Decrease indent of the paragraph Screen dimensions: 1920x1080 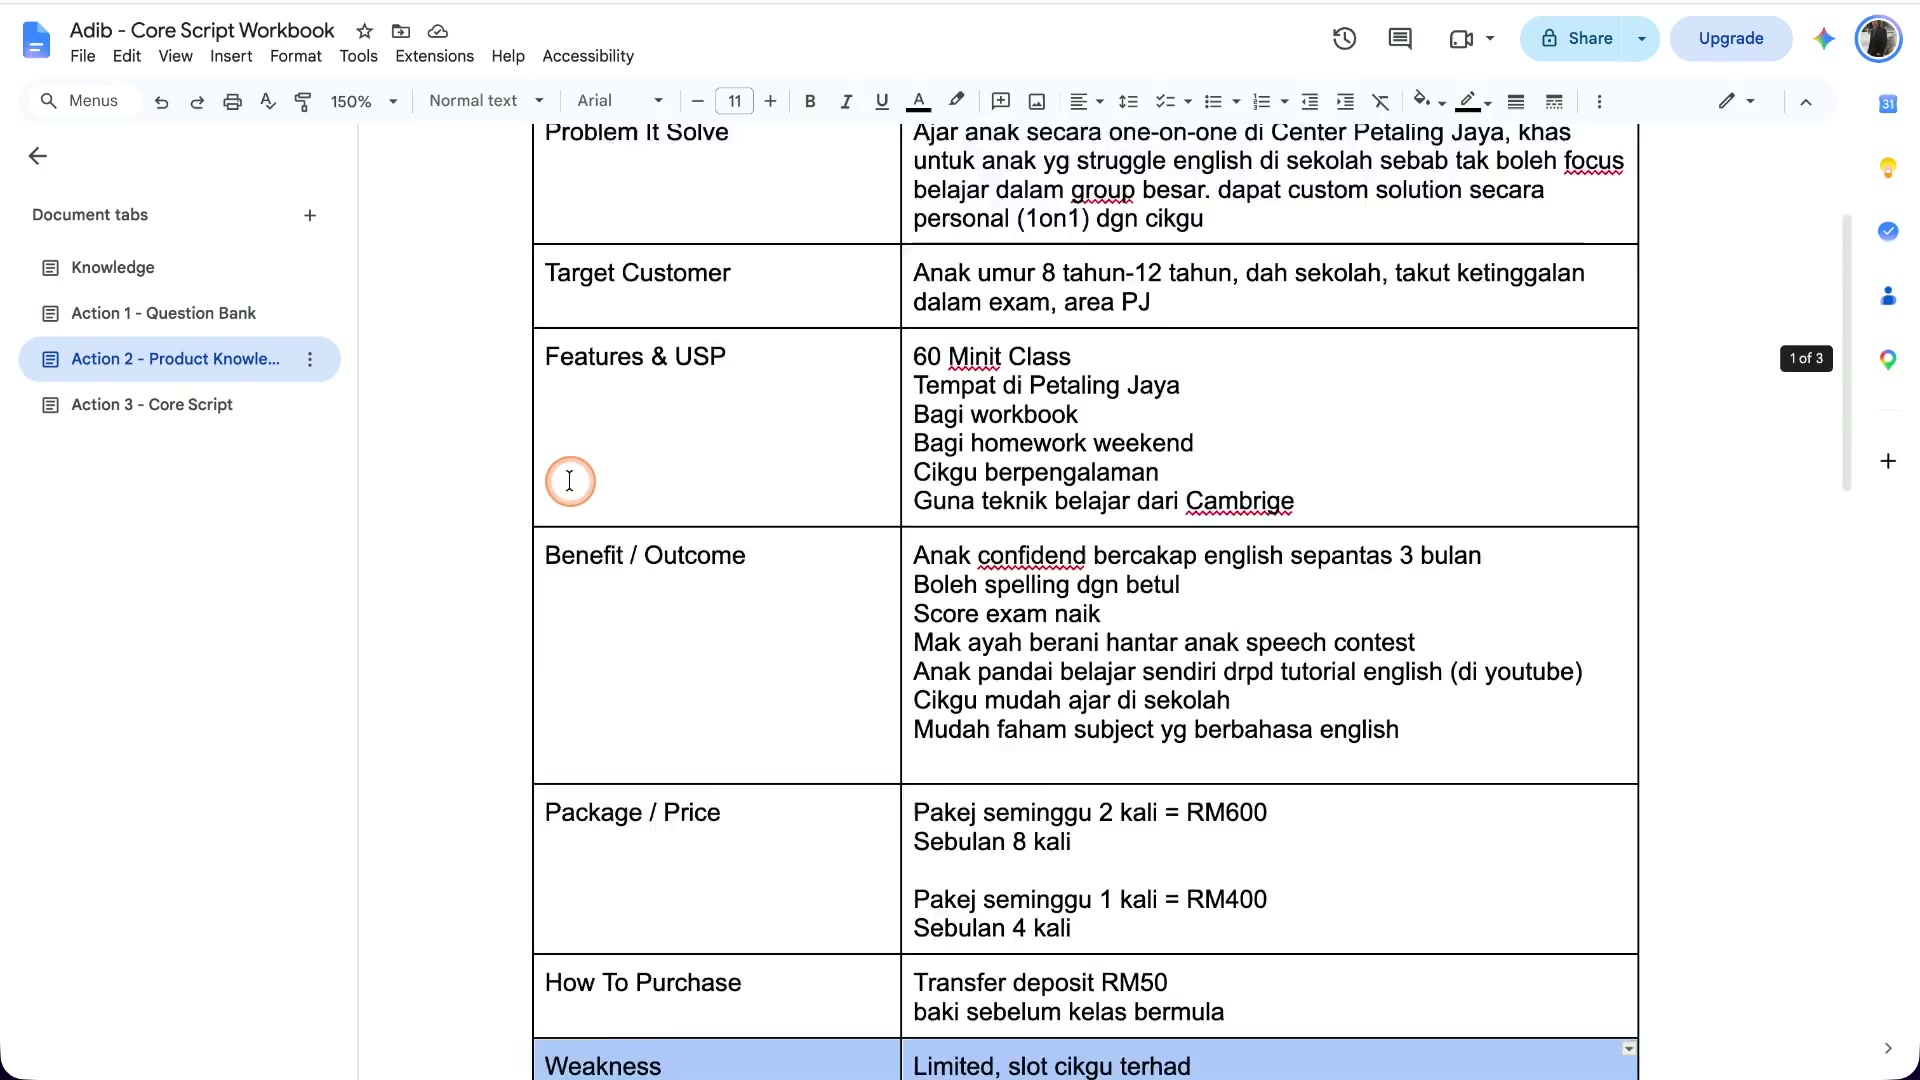1309,101
